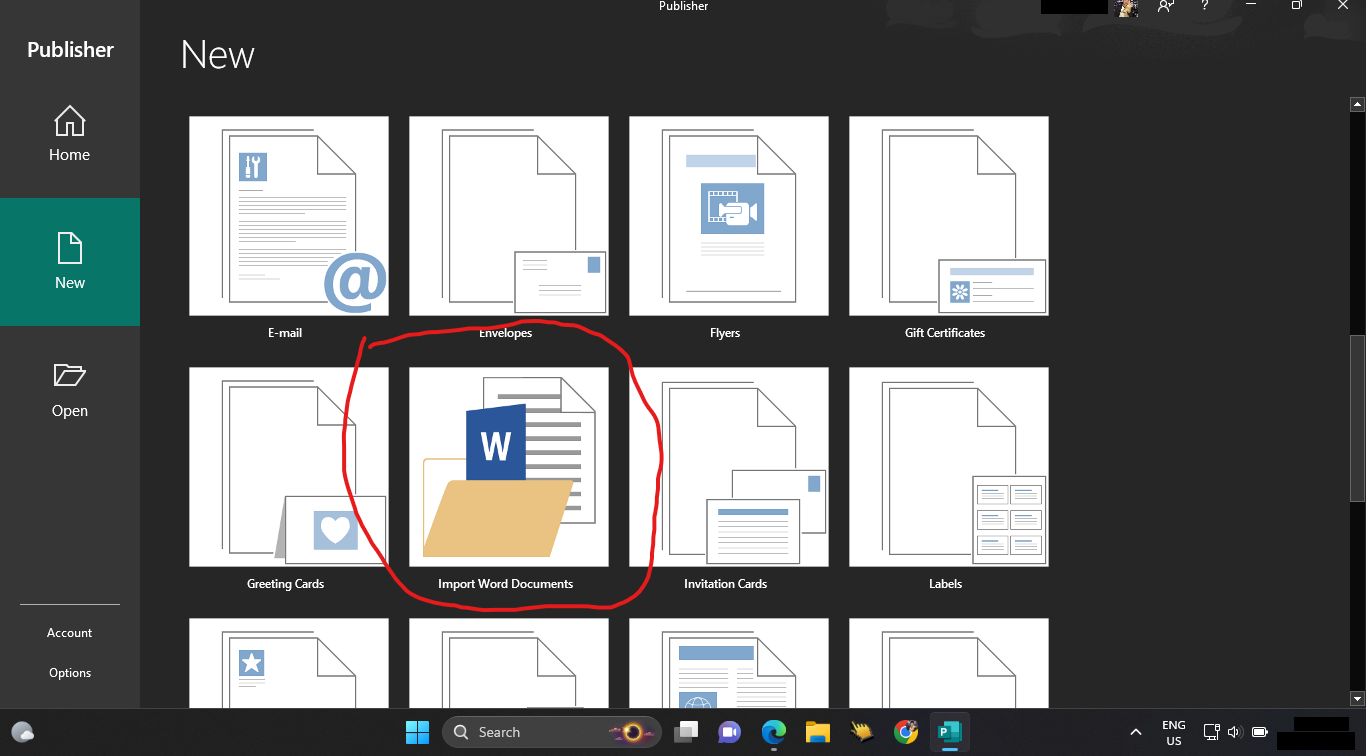Screen dimensions: 1366x756
Task: Click the network icon in system tray
Action: 1211,732
